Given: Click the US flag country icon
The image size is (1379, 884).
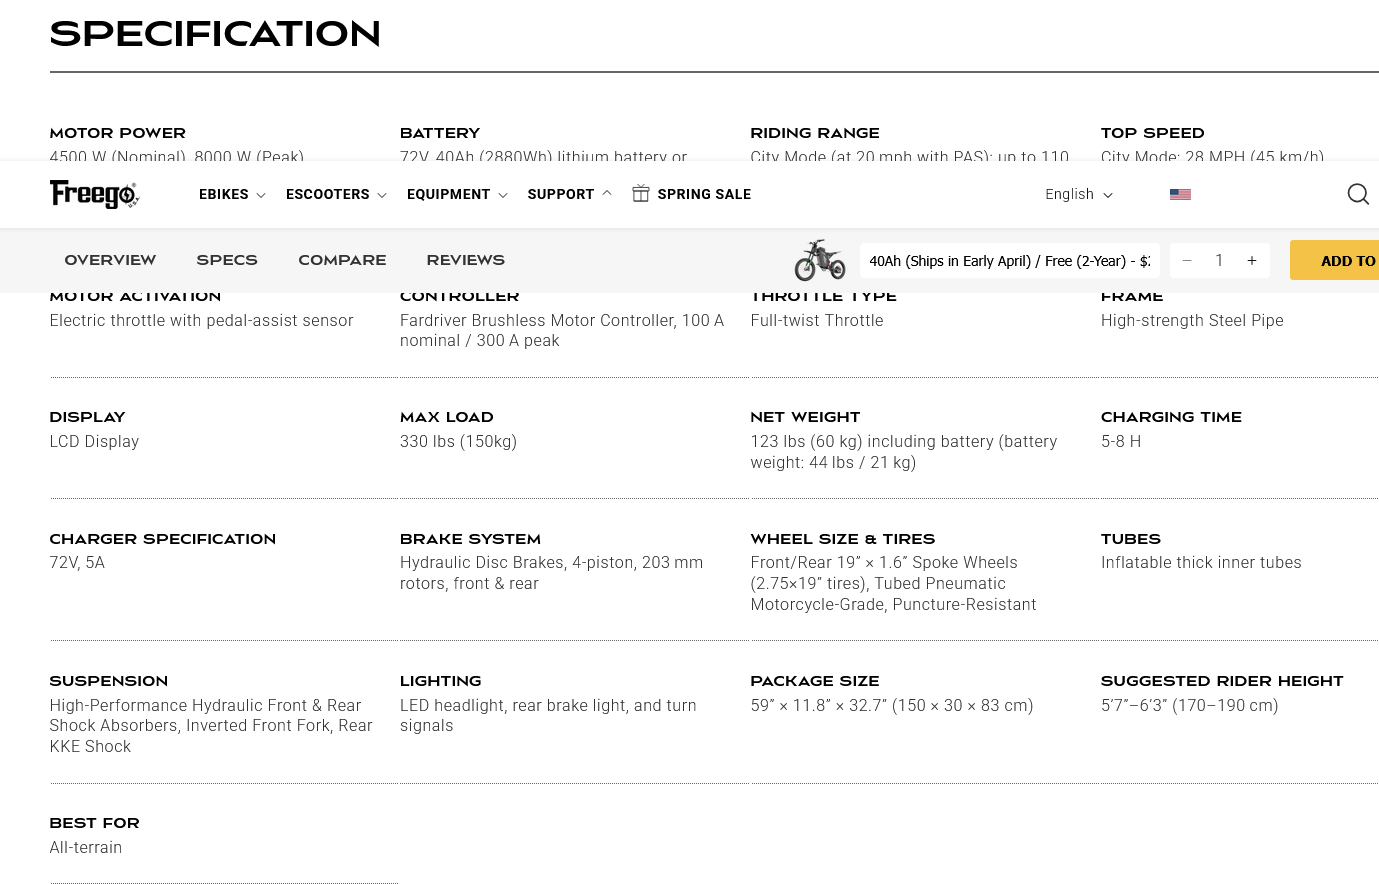Looking at the screenshot, I should 1180,194.
